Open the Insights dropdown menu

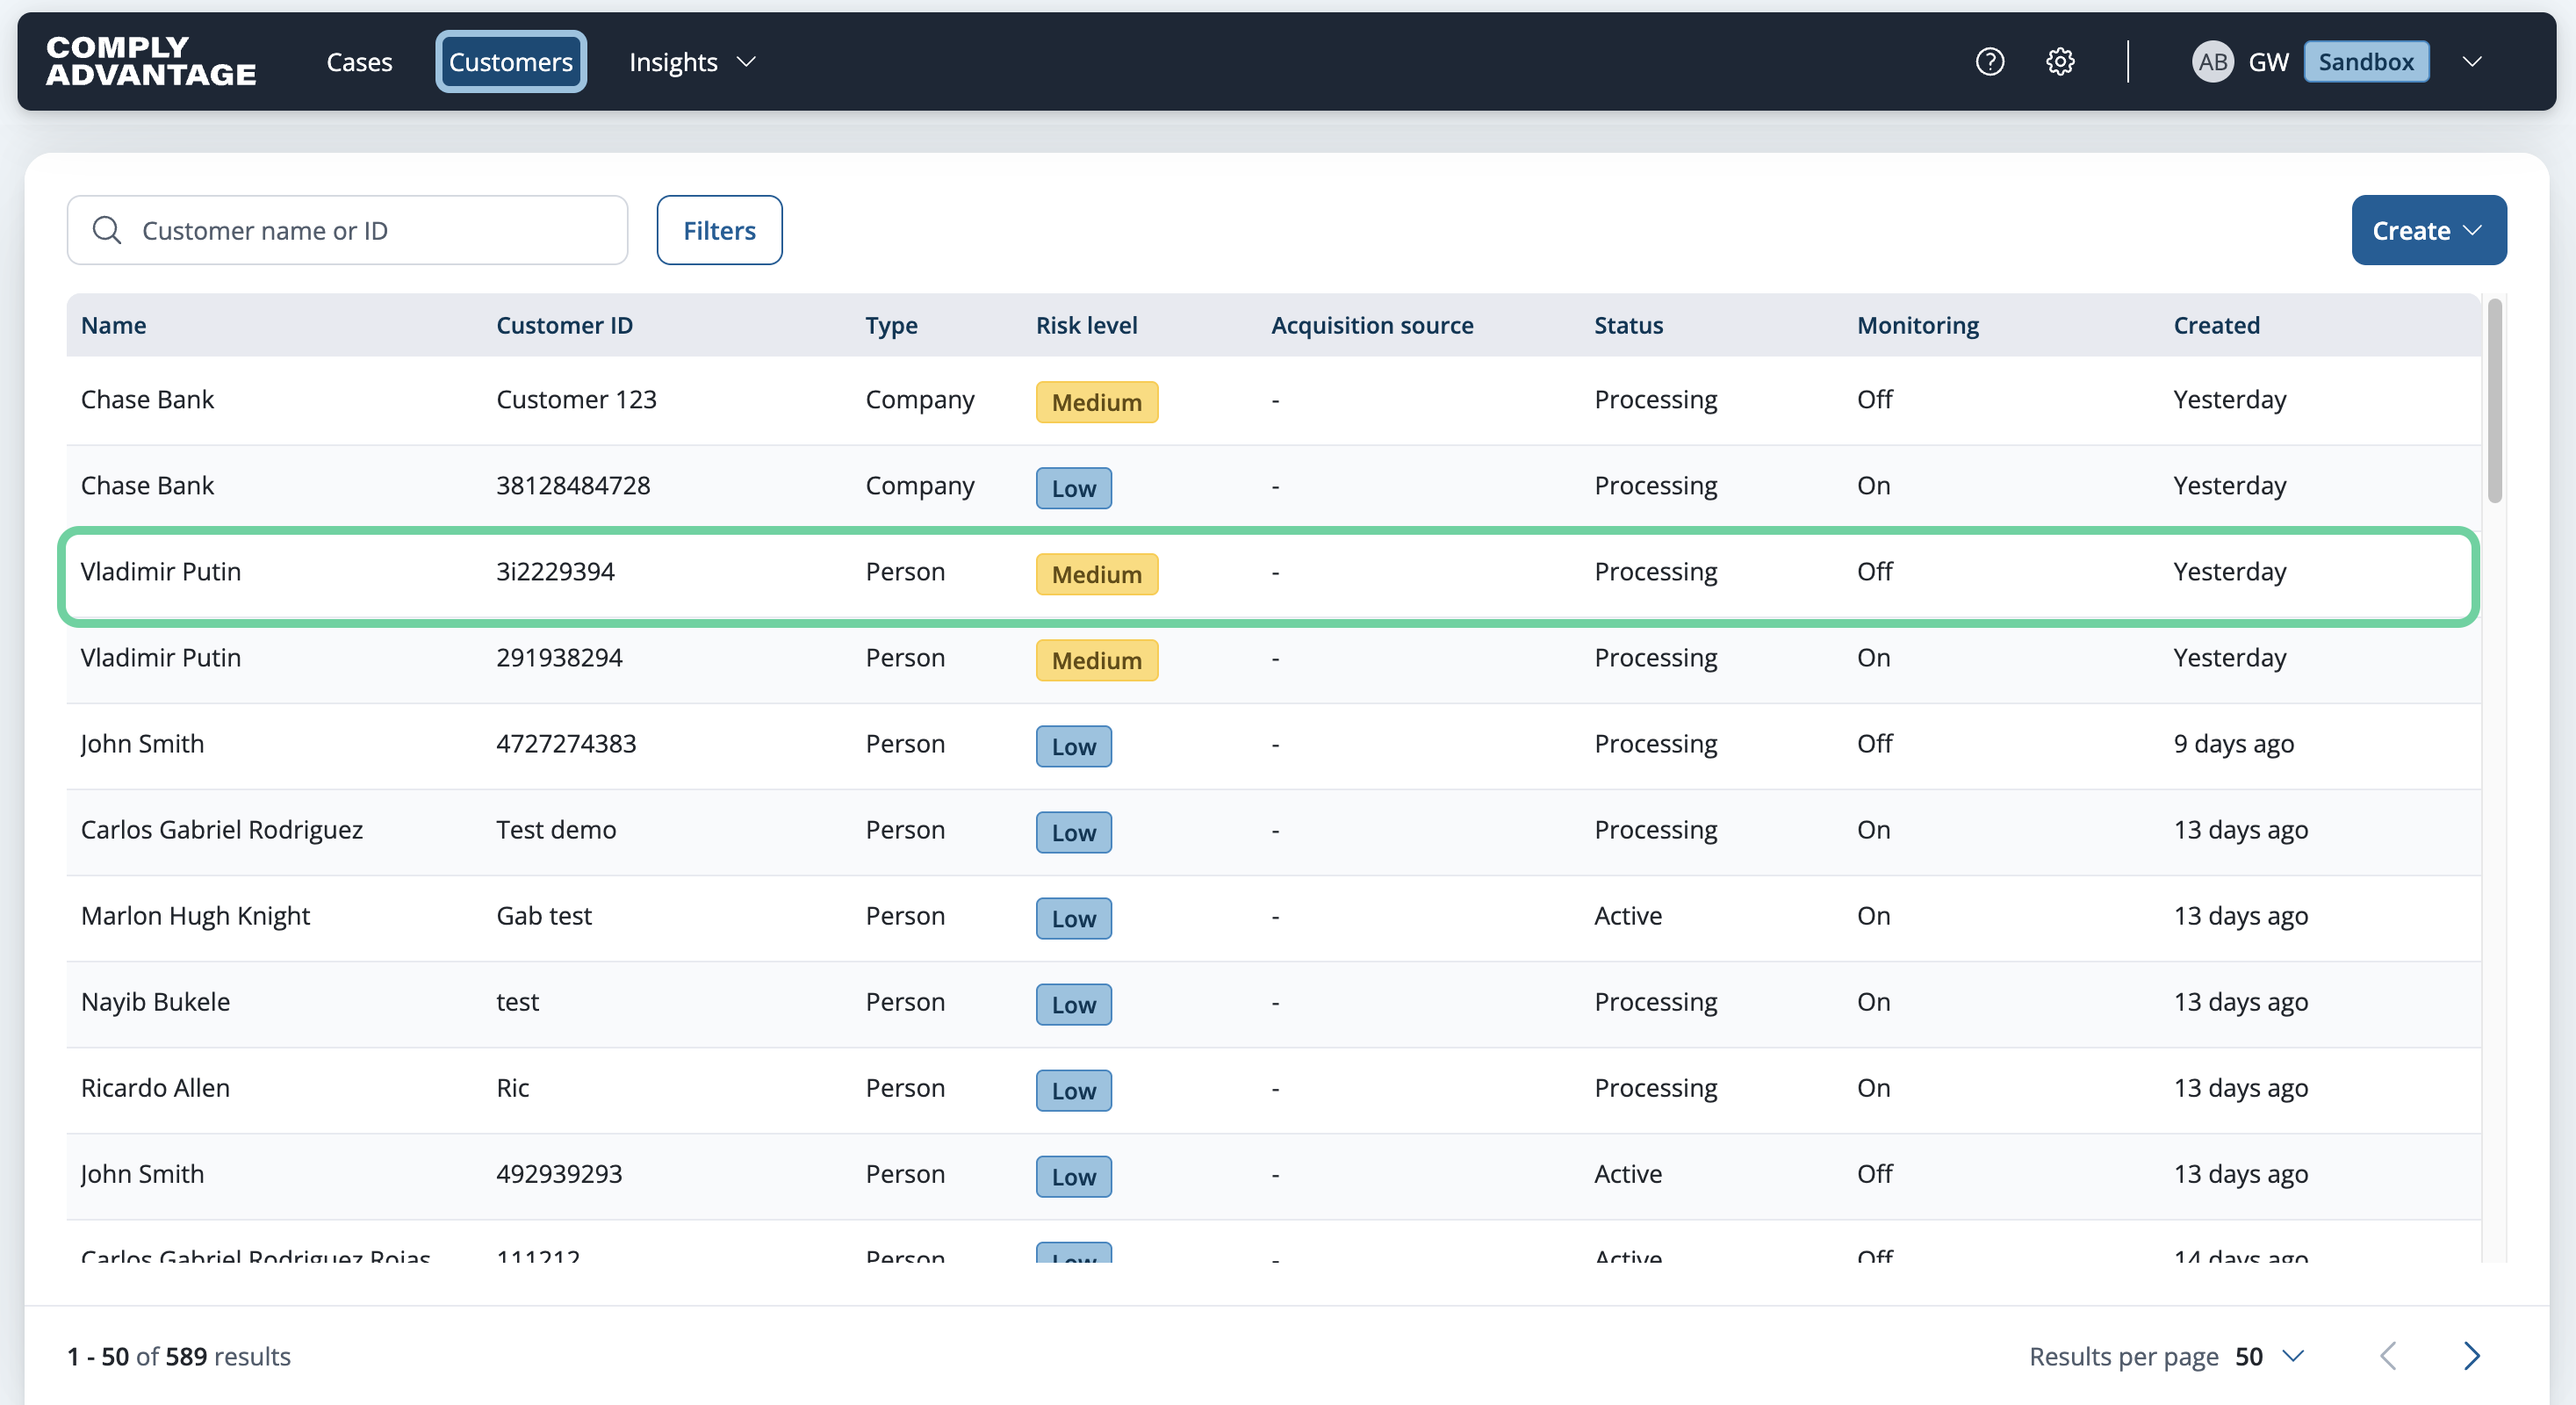[x=692, y=62]
